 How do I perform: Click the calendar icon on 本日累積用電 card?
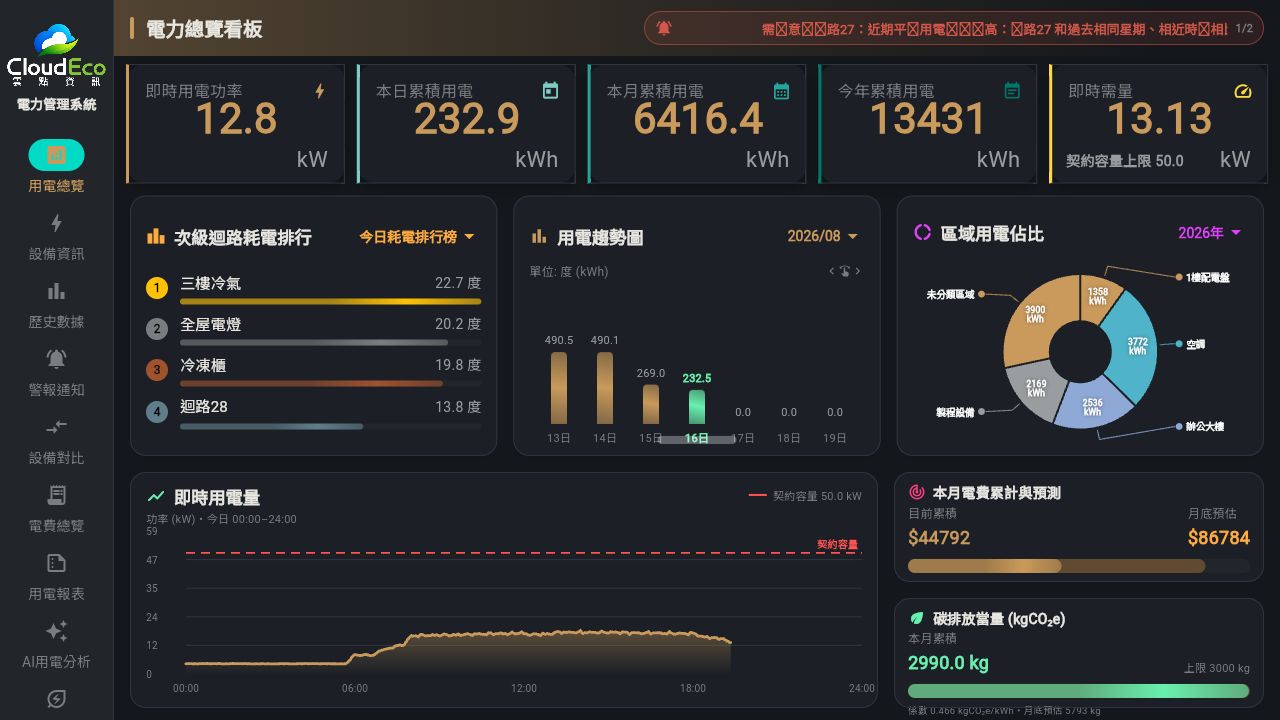(x=550, y=91)
